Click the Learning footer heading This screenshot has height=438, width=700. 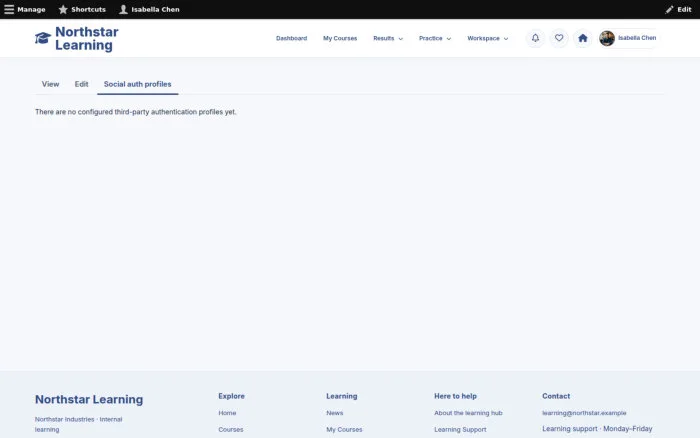click(x=342, y=396)
